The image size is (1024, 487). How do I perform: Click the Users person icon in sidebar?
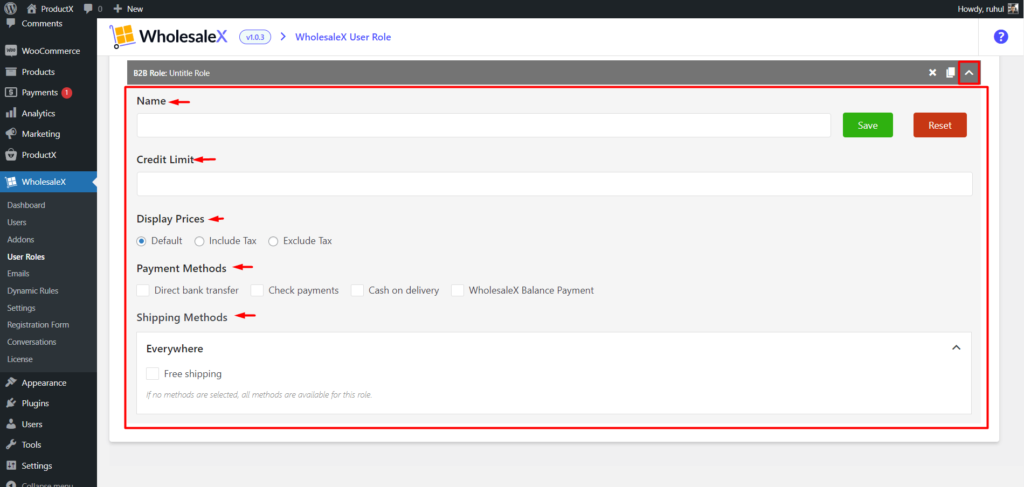click(x=10, y=424)
